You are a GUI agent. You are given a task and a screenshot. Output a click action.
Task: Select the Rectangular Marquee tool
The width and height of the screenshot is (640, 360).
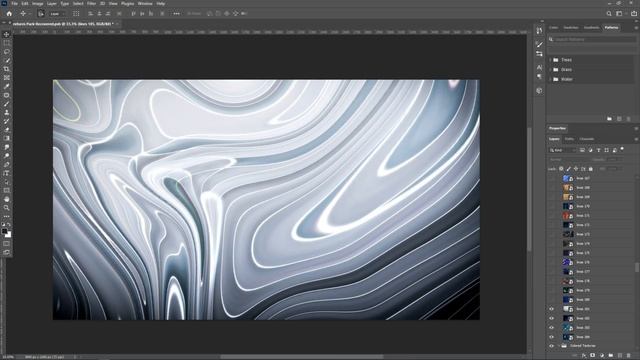point(7,43)
